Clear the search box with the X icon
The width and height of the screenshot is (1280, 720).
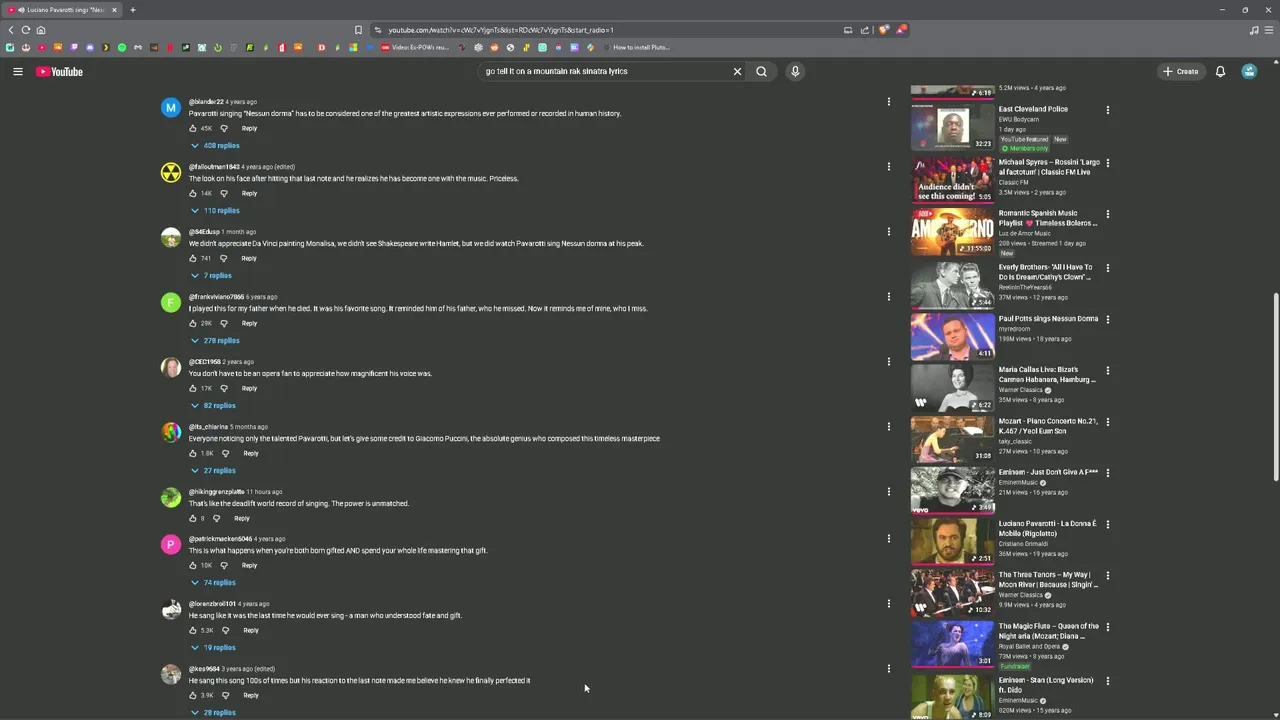(737, 71)
